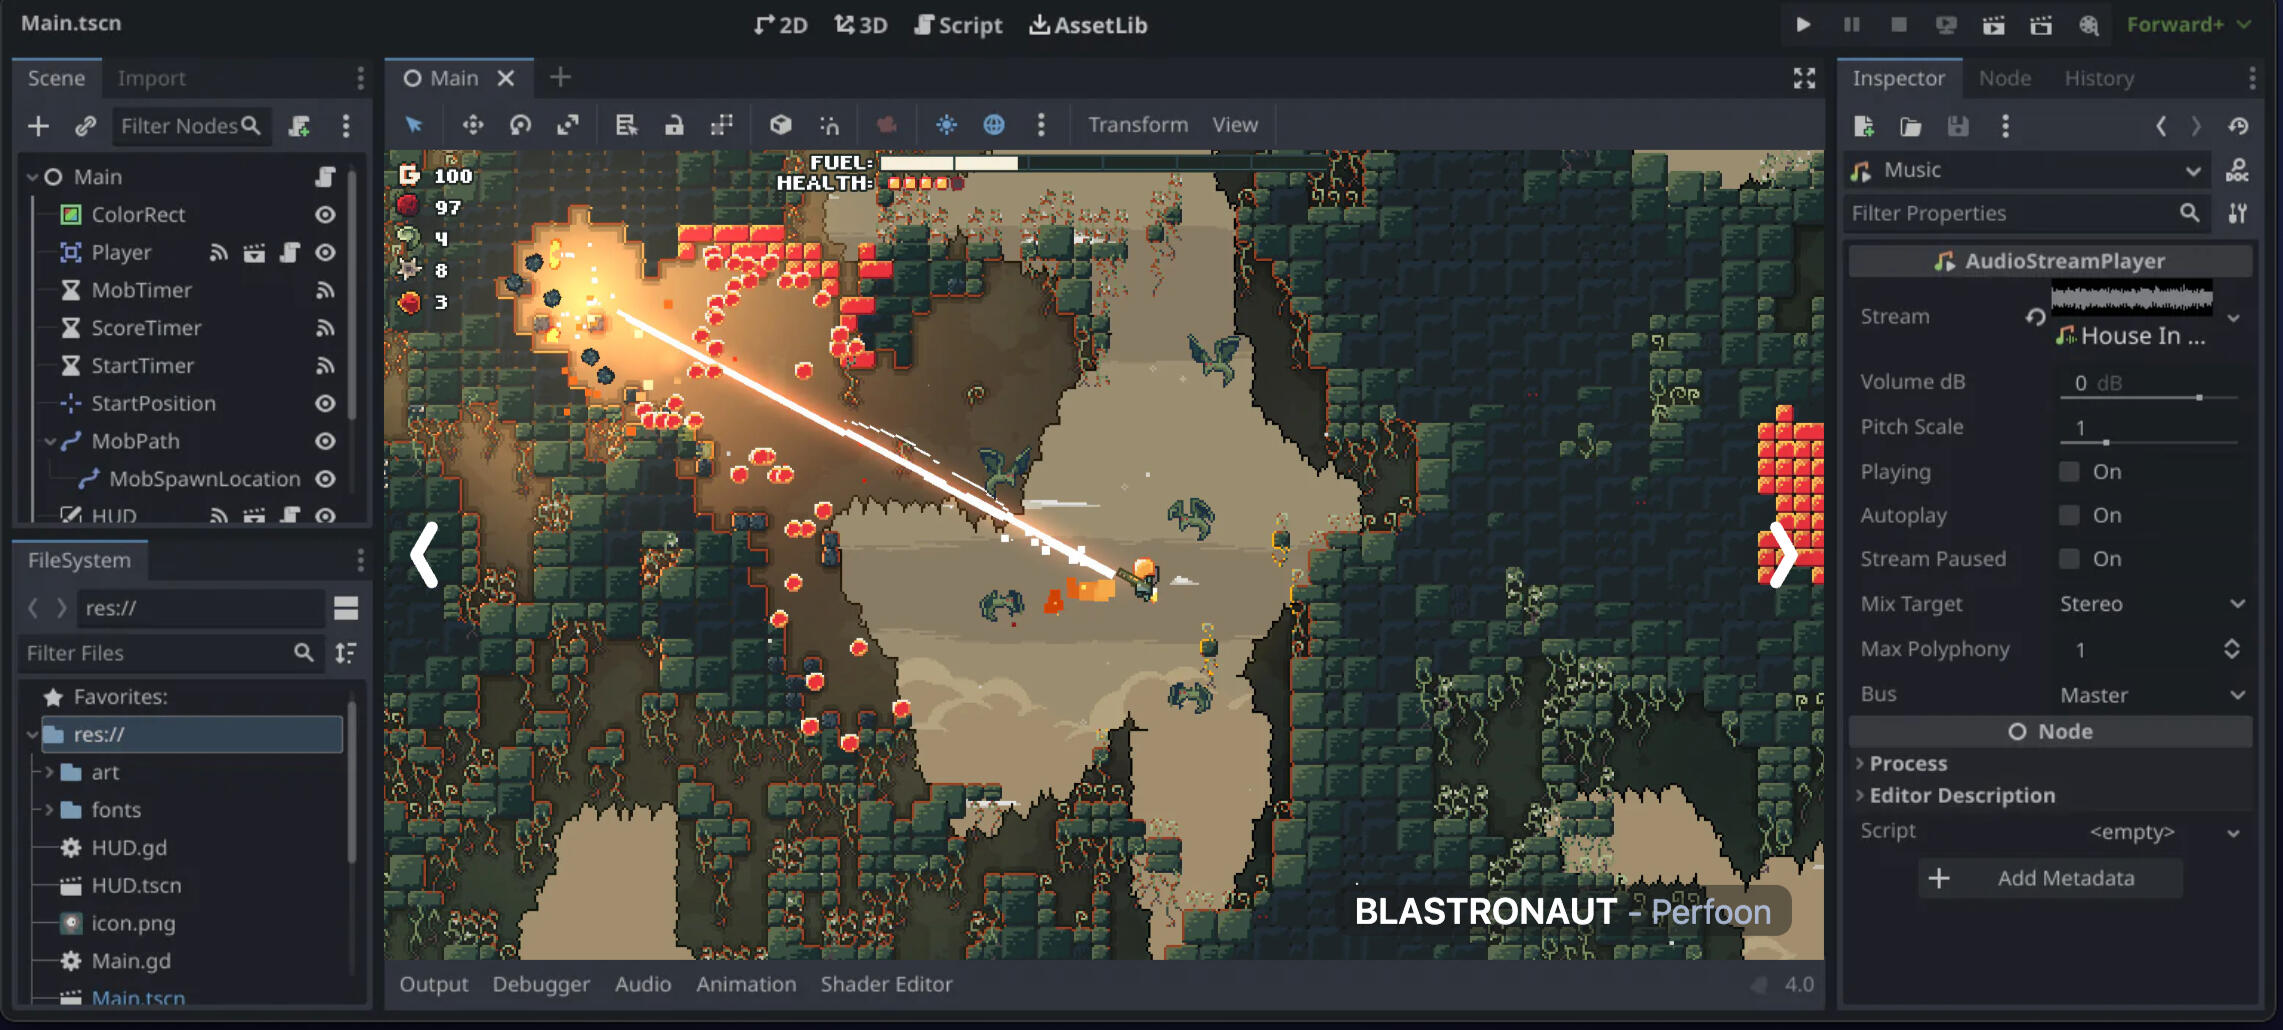This screenshot has height=1030, width=2283.
Task: Select the Rotate Mode tool
Action: 520,125
